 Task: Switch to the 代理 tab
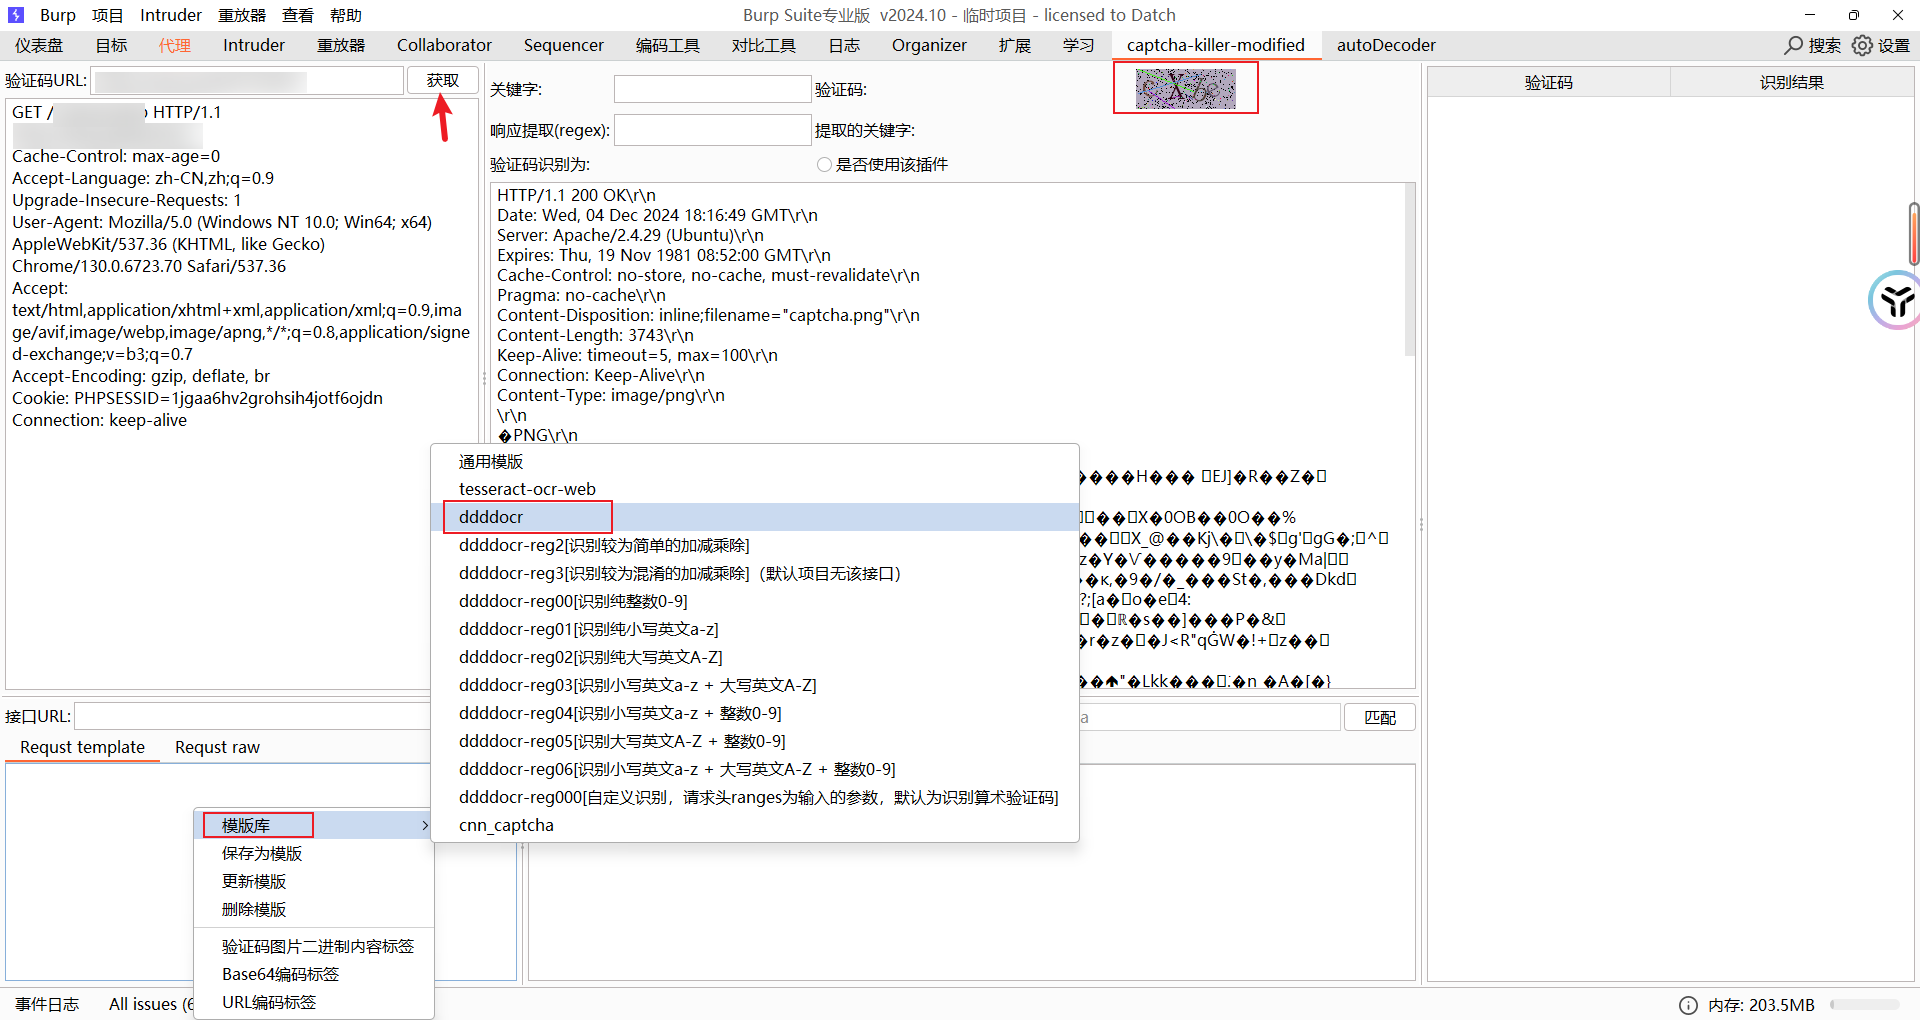pyautogui.click(x=175, y=45)
